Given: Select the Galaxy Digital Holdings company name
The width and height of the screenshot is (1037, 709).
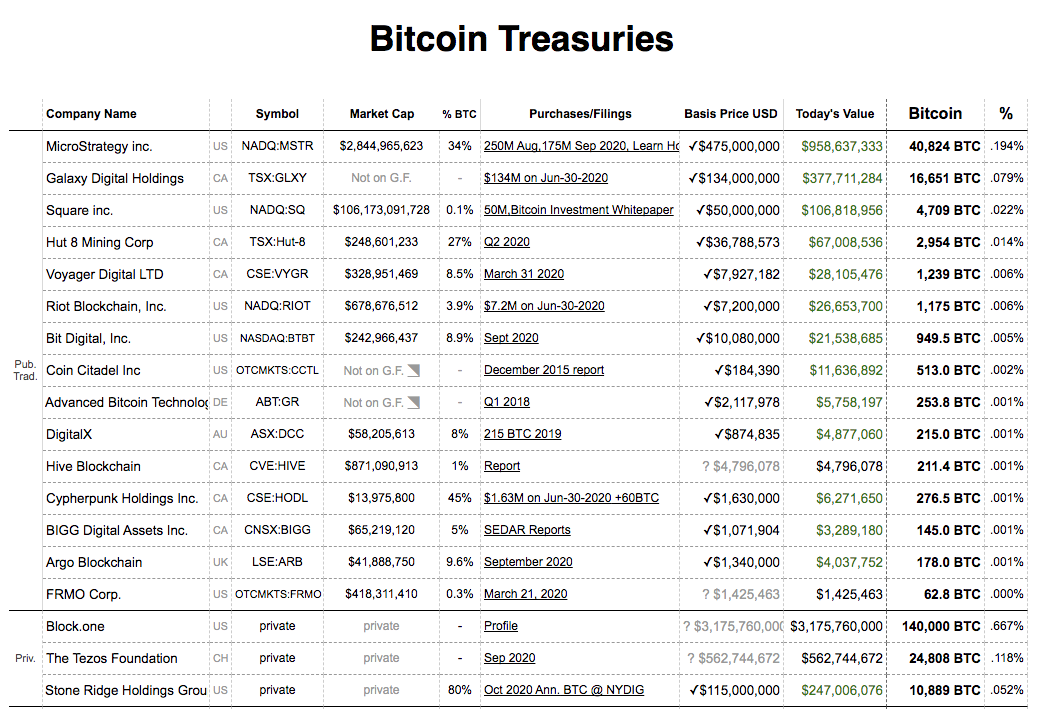Looking at the screenshot, I should point(115,179).
